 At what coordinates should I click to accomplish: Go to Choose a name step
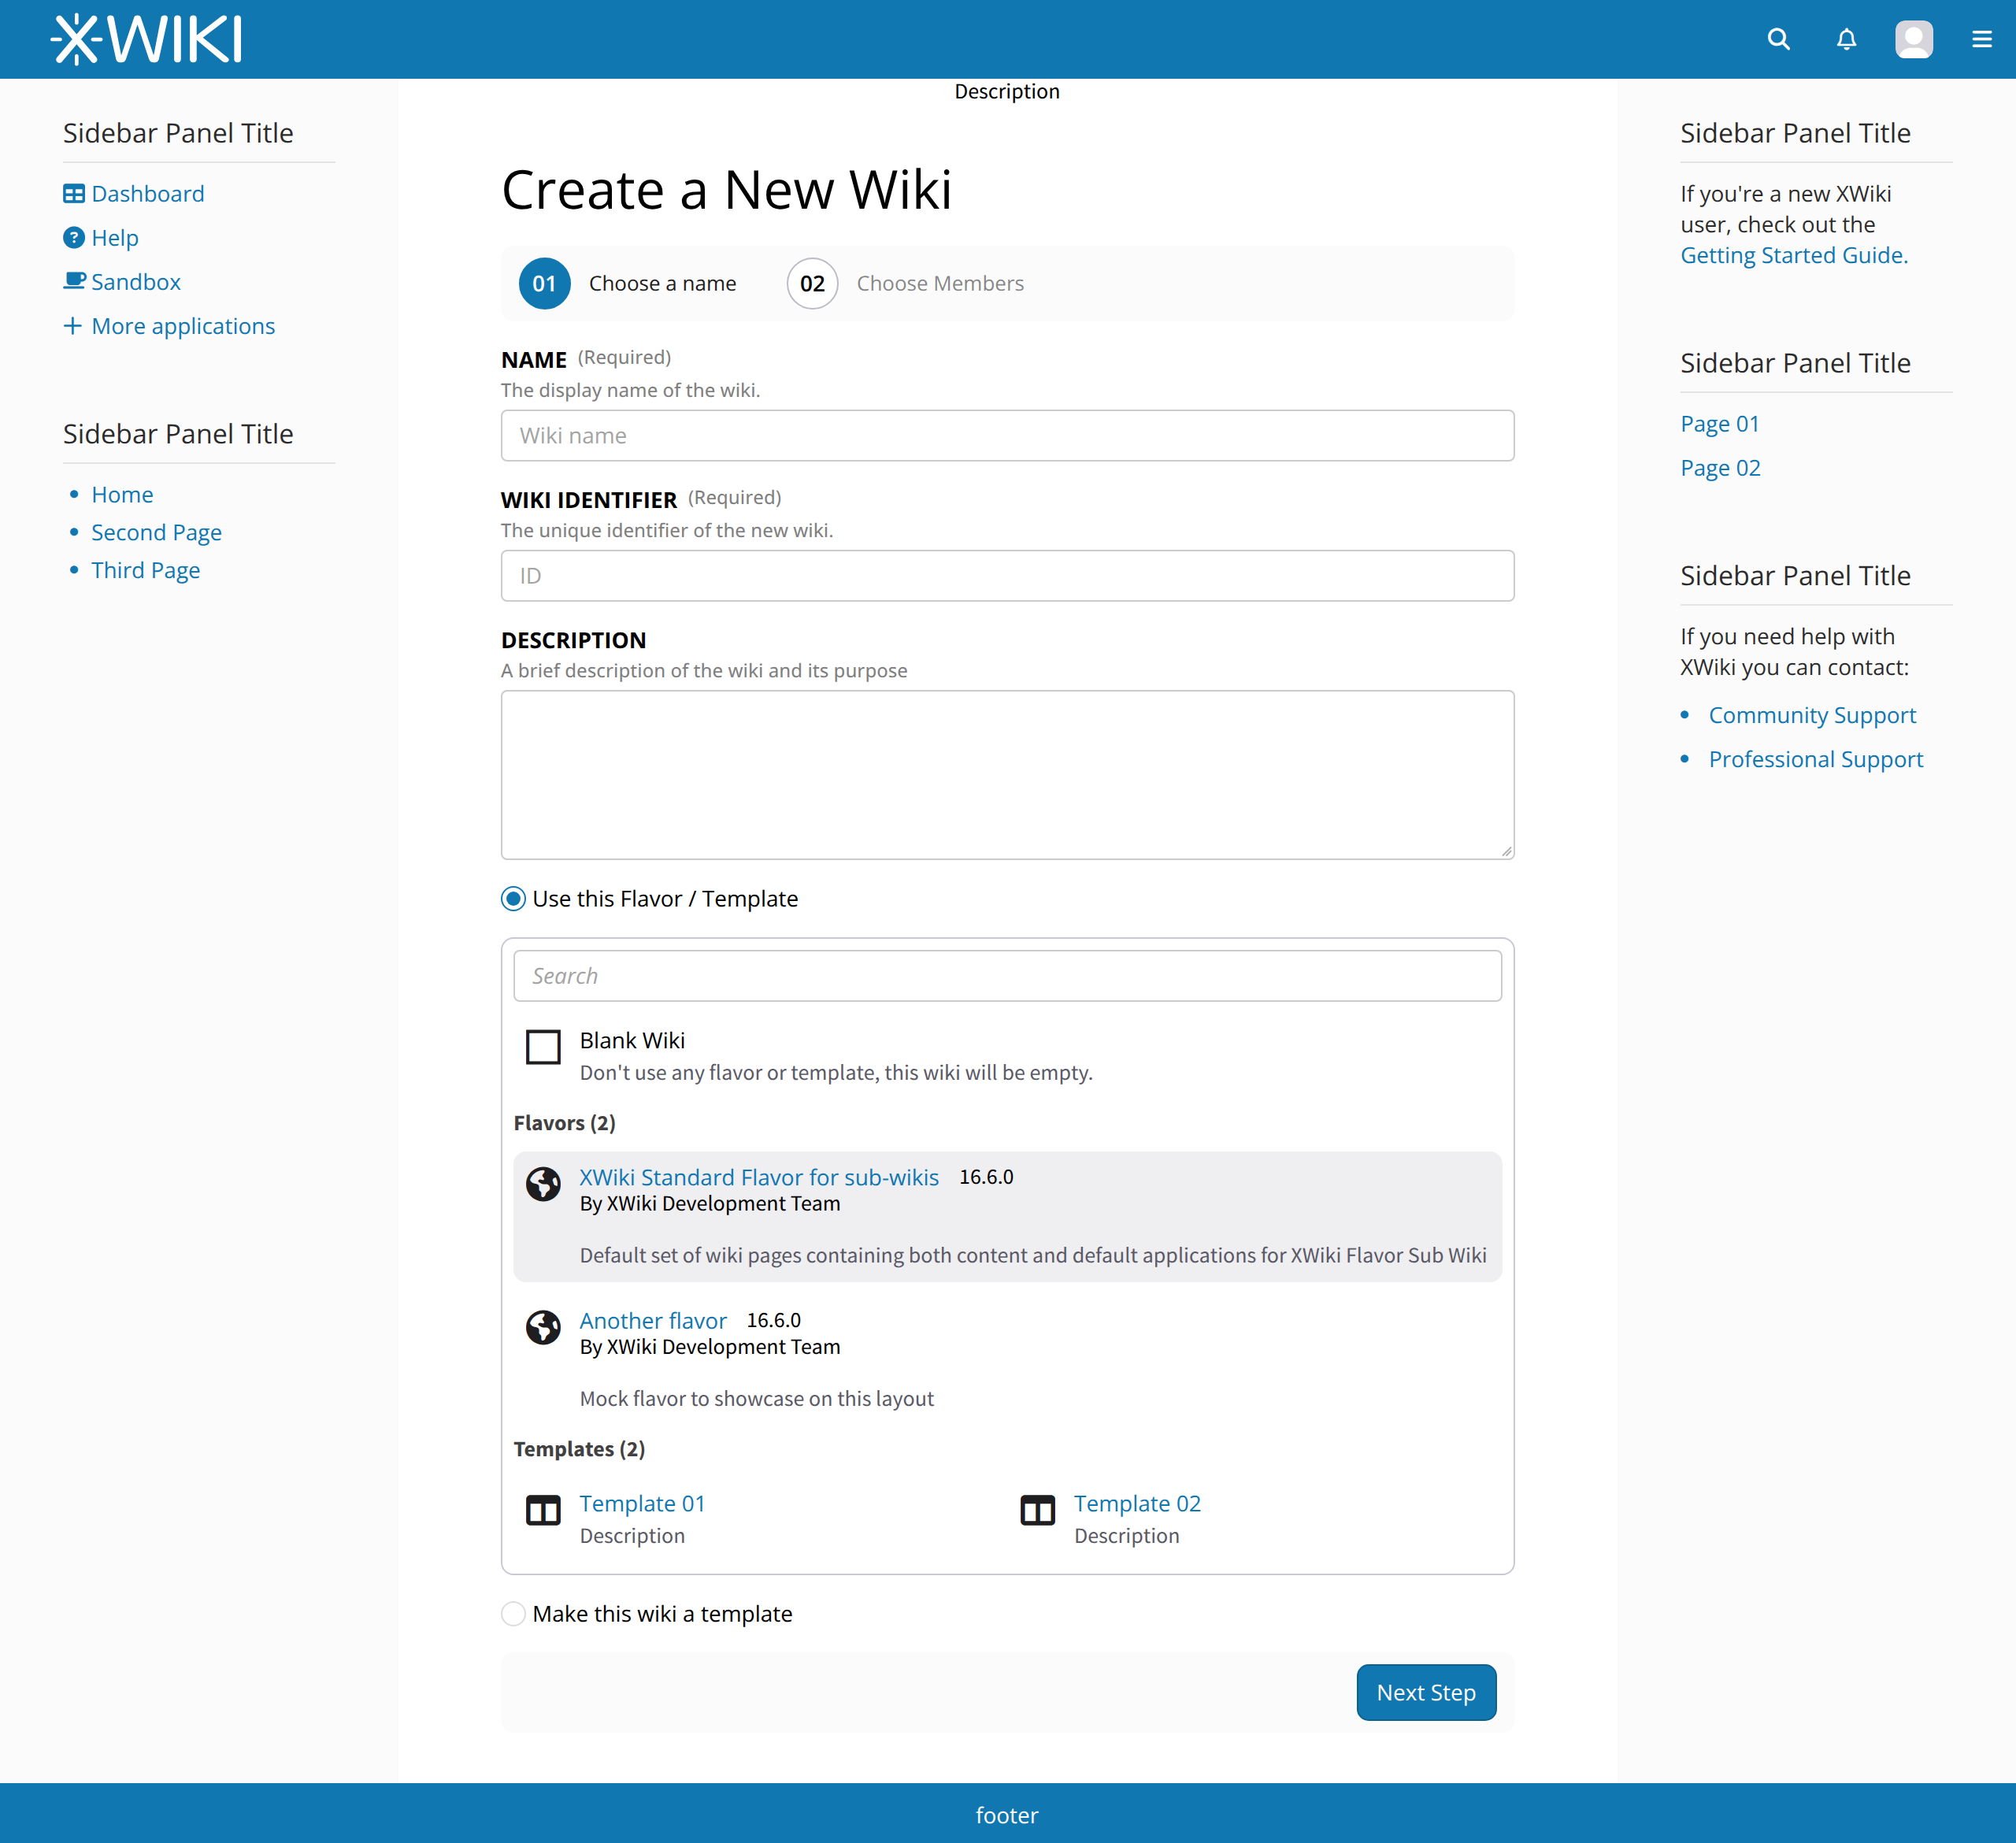click(662, 284)
